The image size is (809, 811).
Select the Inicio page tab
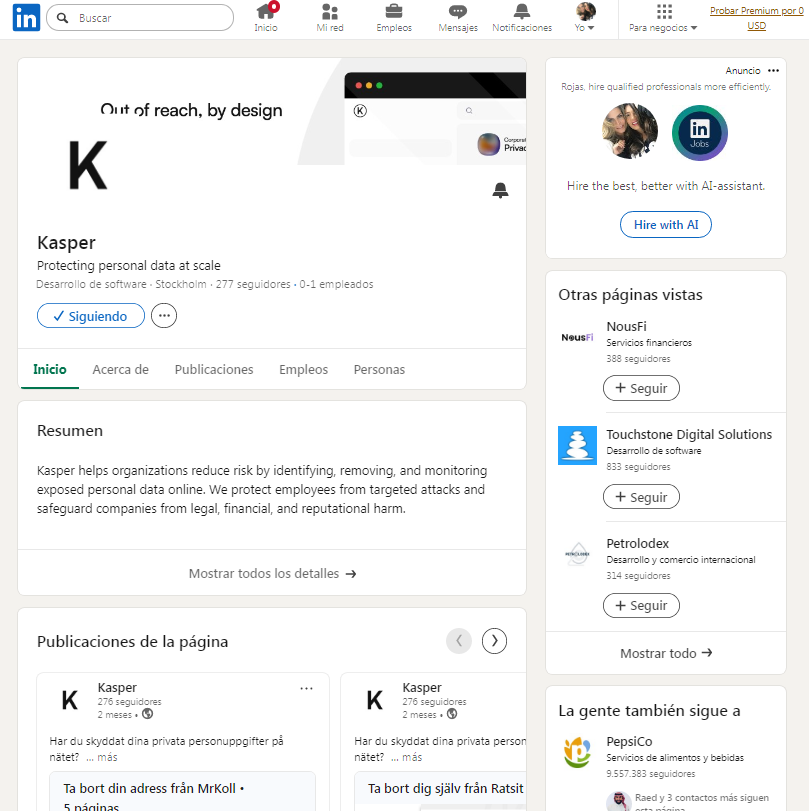tap(50, 369)
